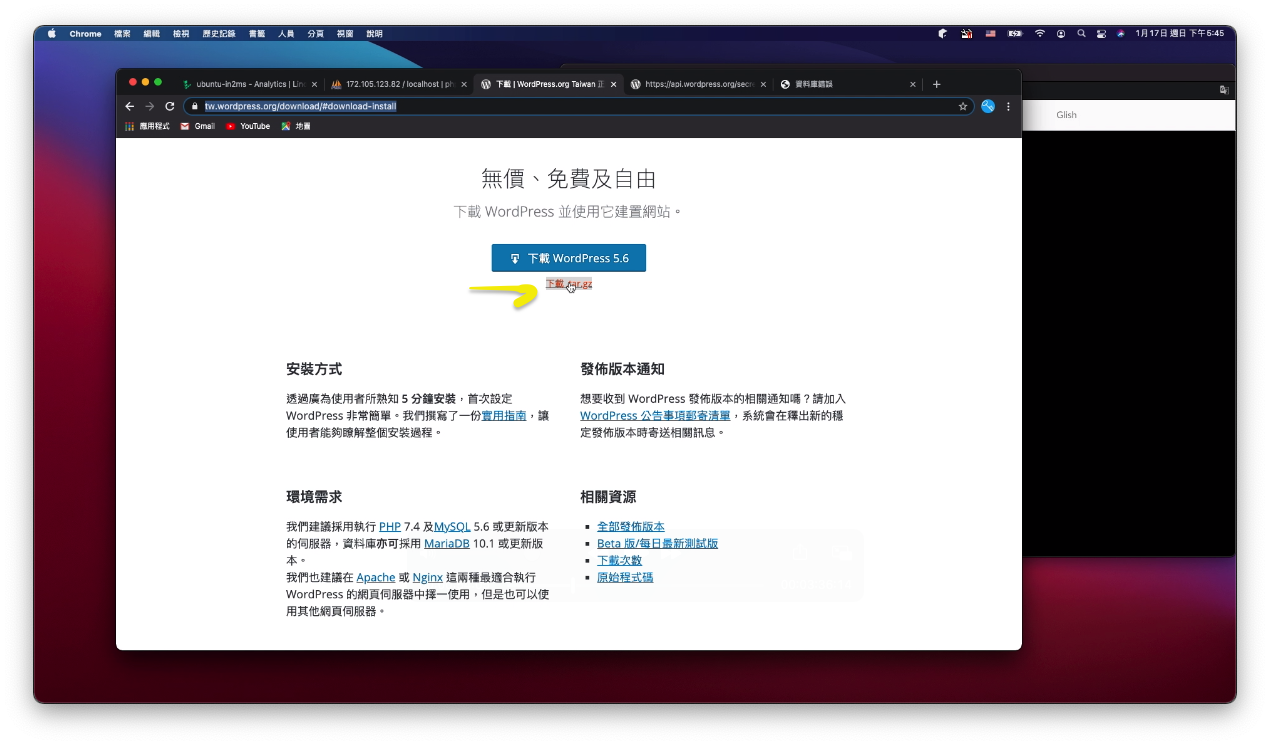
Task: Open Beta 版/每日最新測試版 link
Action: (x=657, y=543)
